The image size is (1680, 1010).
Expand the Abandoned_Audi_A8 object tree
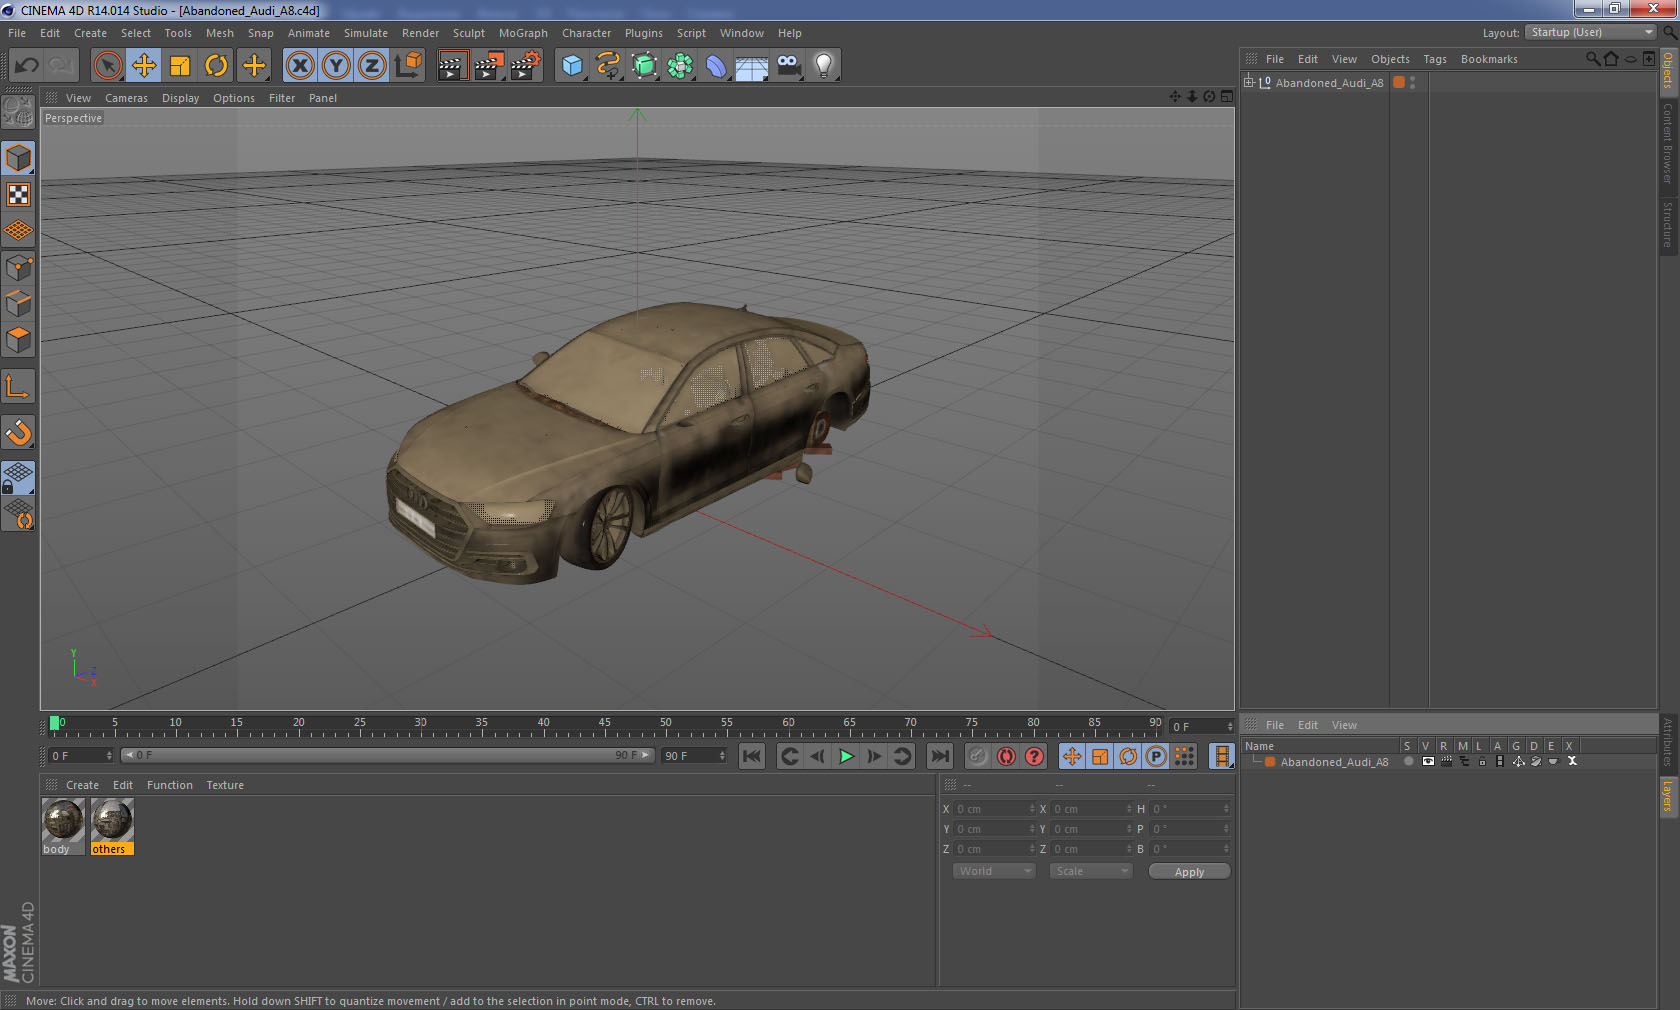point(1249,82)
